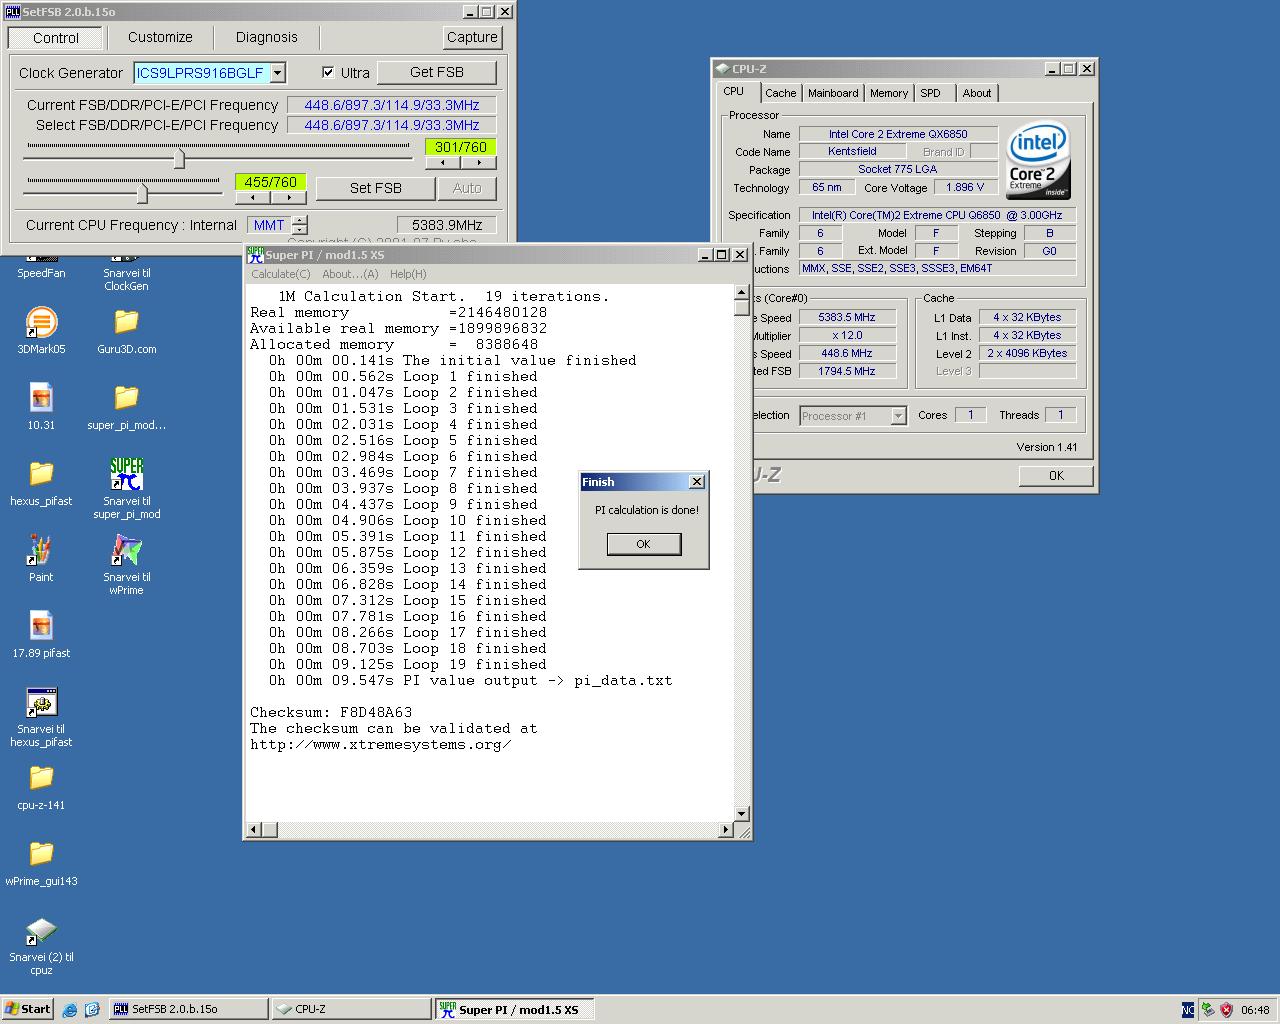Click the Intel Core 2 Extreme logo

click(x=1038, y=160)
